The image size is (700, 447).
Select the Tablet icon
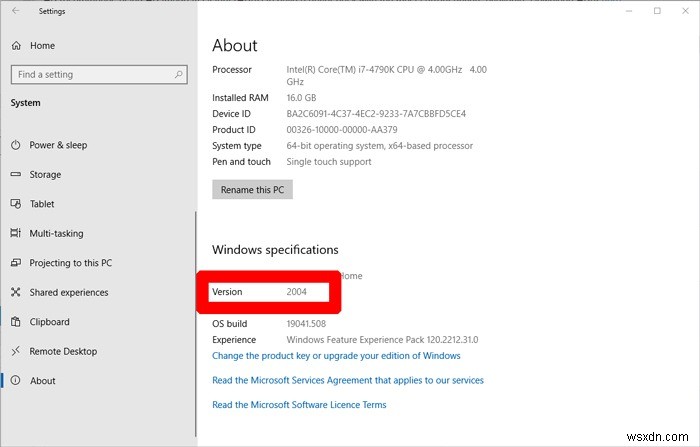pos(16,204)
